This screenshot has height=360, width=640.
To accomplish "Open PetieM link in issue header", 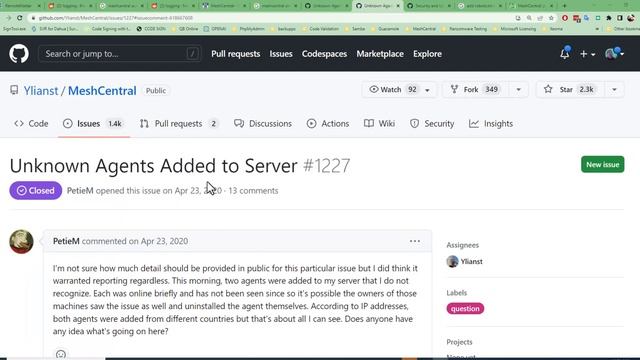I will [80, 191].
